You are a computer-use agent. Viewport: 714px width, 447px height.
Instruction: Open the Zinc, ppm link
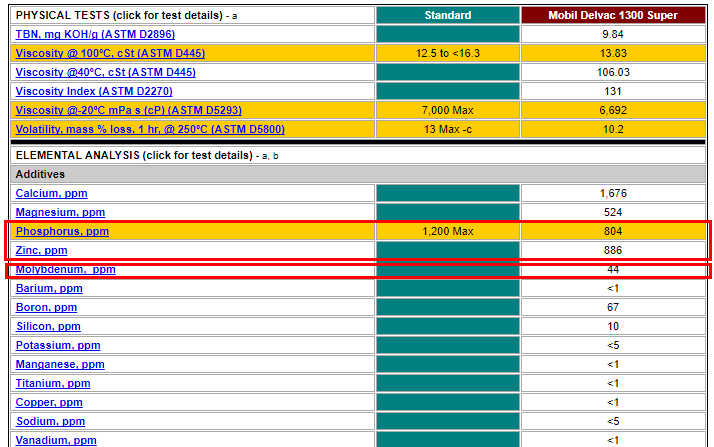pyautogui.click(x=41, y=250)
